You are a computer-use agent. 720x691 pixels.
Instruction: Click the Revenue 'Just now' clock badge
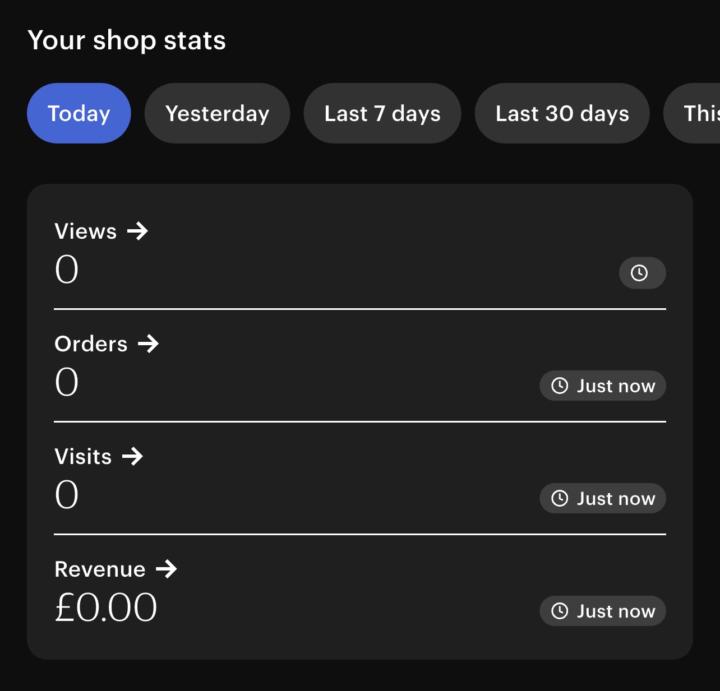pyautogui.click(x=603, y=611)
